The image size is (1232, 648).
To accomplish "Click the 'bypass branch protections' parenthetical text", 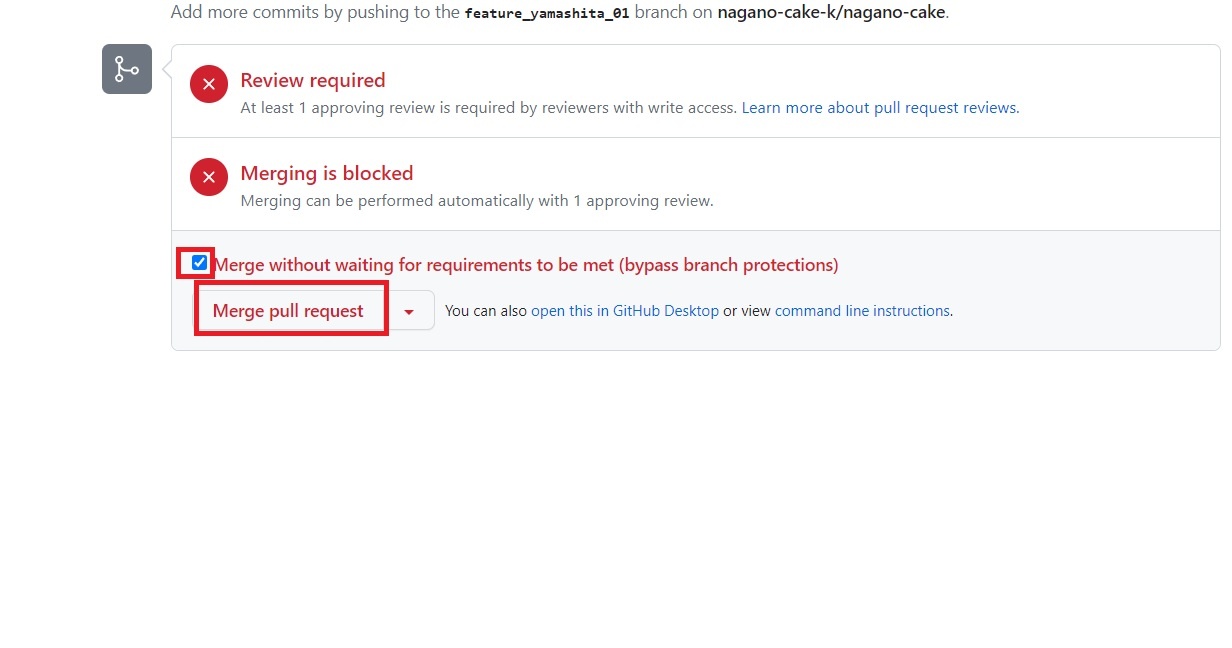I will 729,265.
